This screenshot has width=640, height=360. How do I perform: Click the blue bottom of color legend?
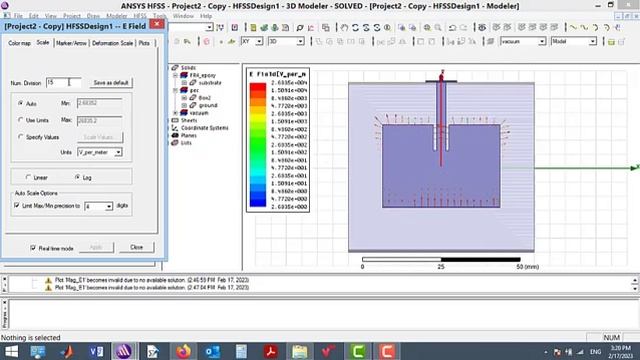[x=258, y=203]
